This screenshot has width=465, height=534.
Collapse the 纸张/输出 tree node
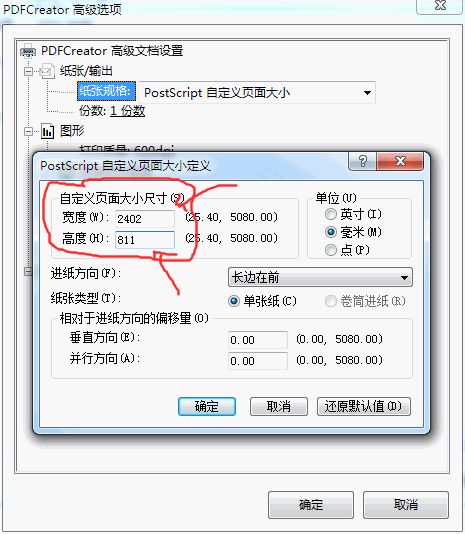[x=29, y=72]
